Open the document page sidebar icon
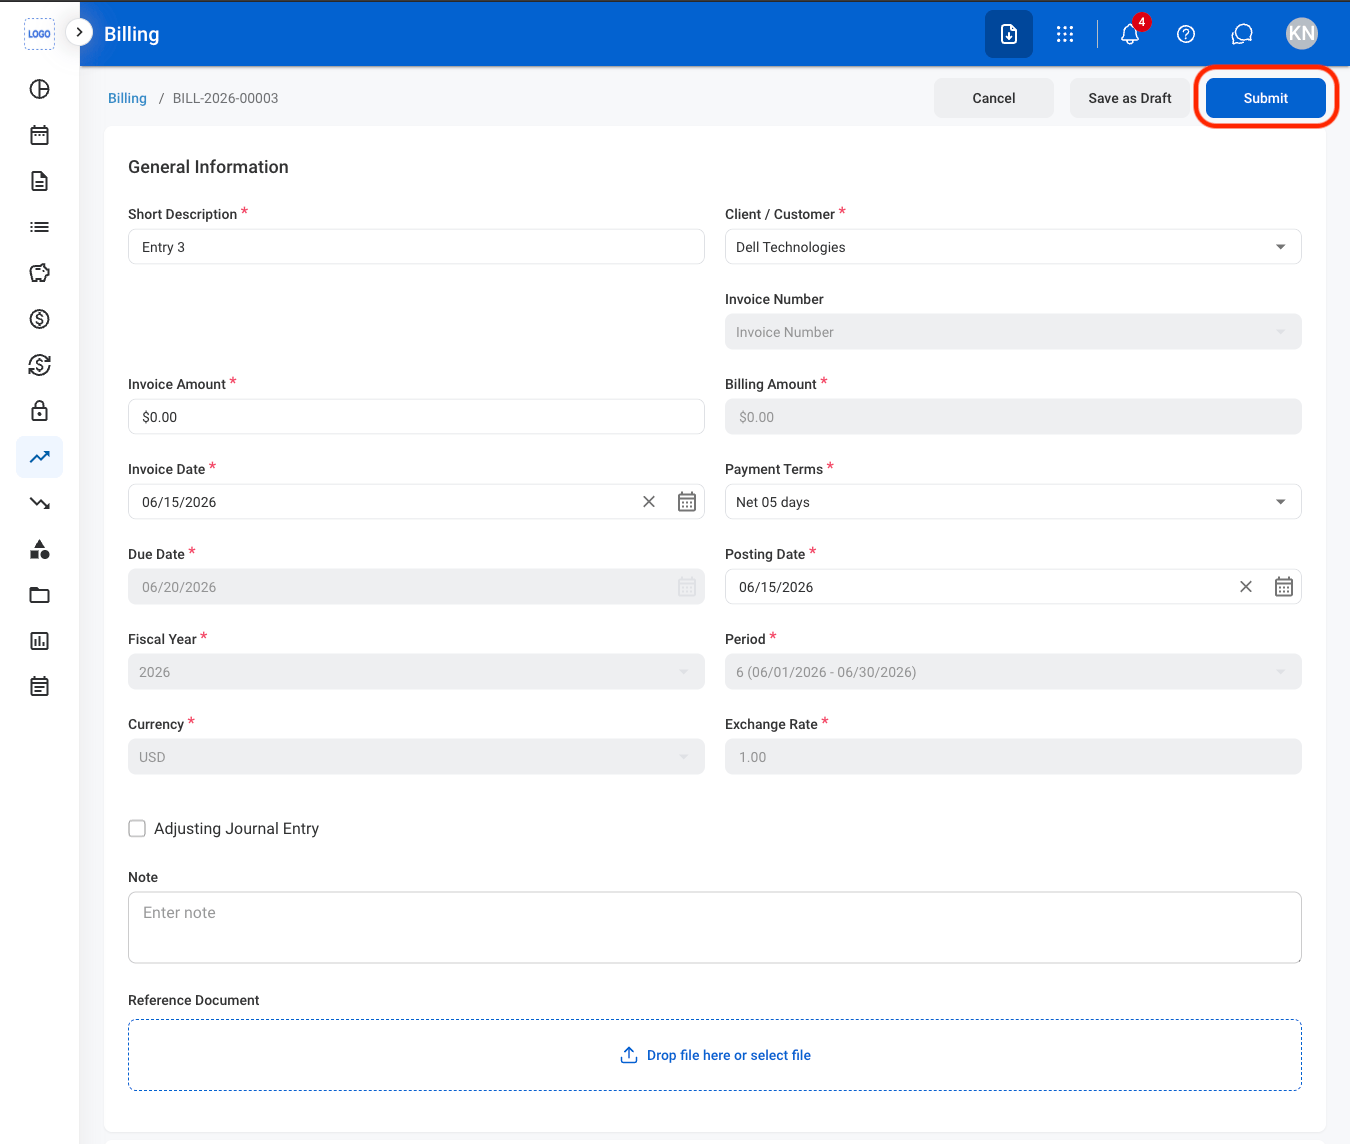 pyautogui.click(x=39, y=181)
